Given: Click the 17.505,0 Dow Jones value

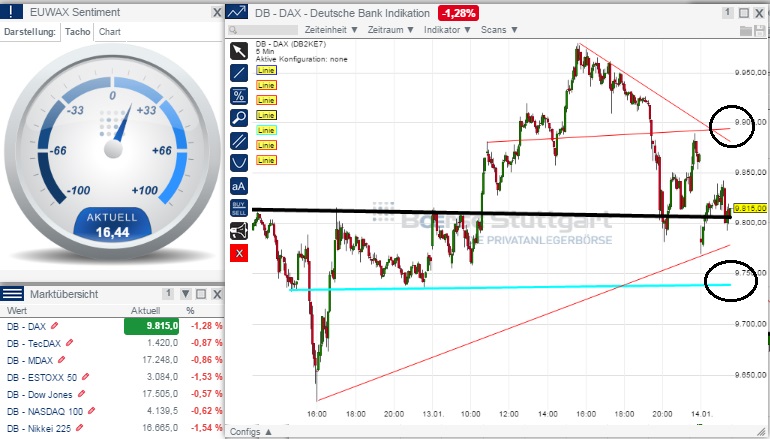Looking at the screenshot, I should [x=160, y=394].
